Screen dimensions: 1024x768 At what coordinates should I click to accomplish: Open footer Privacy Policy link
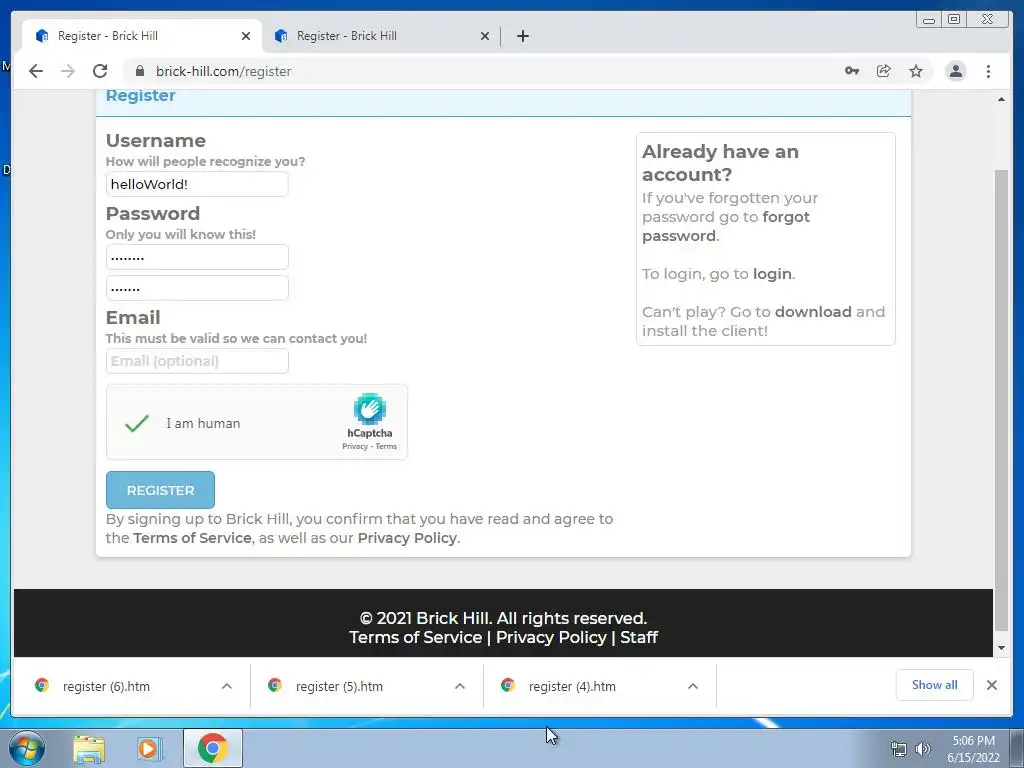(x=551, y=637)
